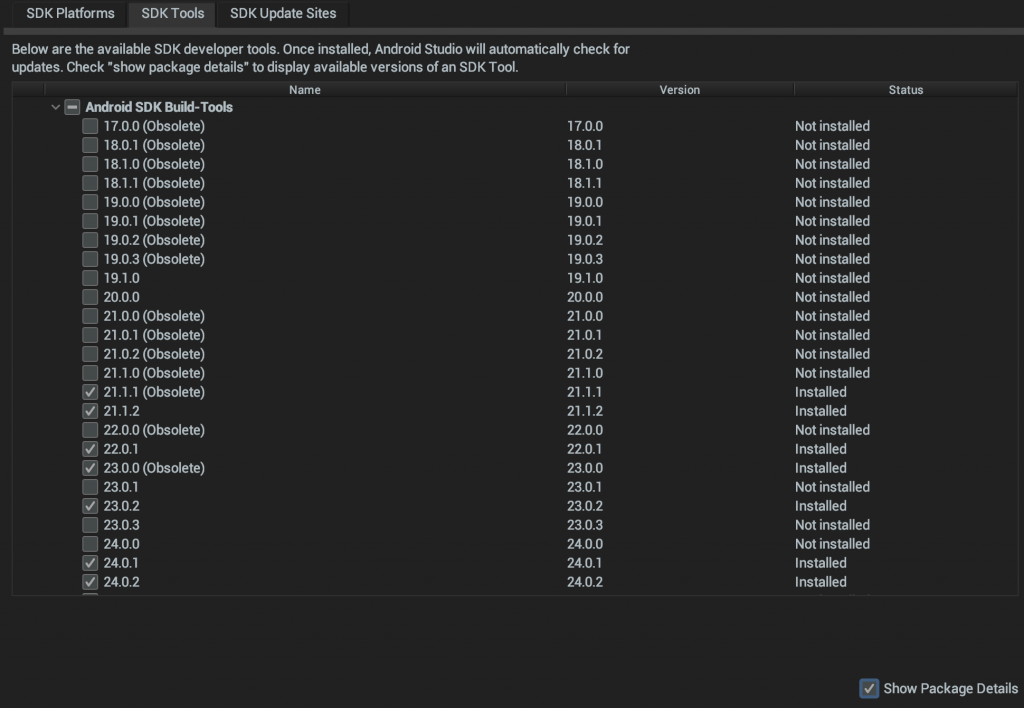This screenshot has width=1024, height=708.
Task: Click the Installed status of 21.1.2
Action: (821, 411)
